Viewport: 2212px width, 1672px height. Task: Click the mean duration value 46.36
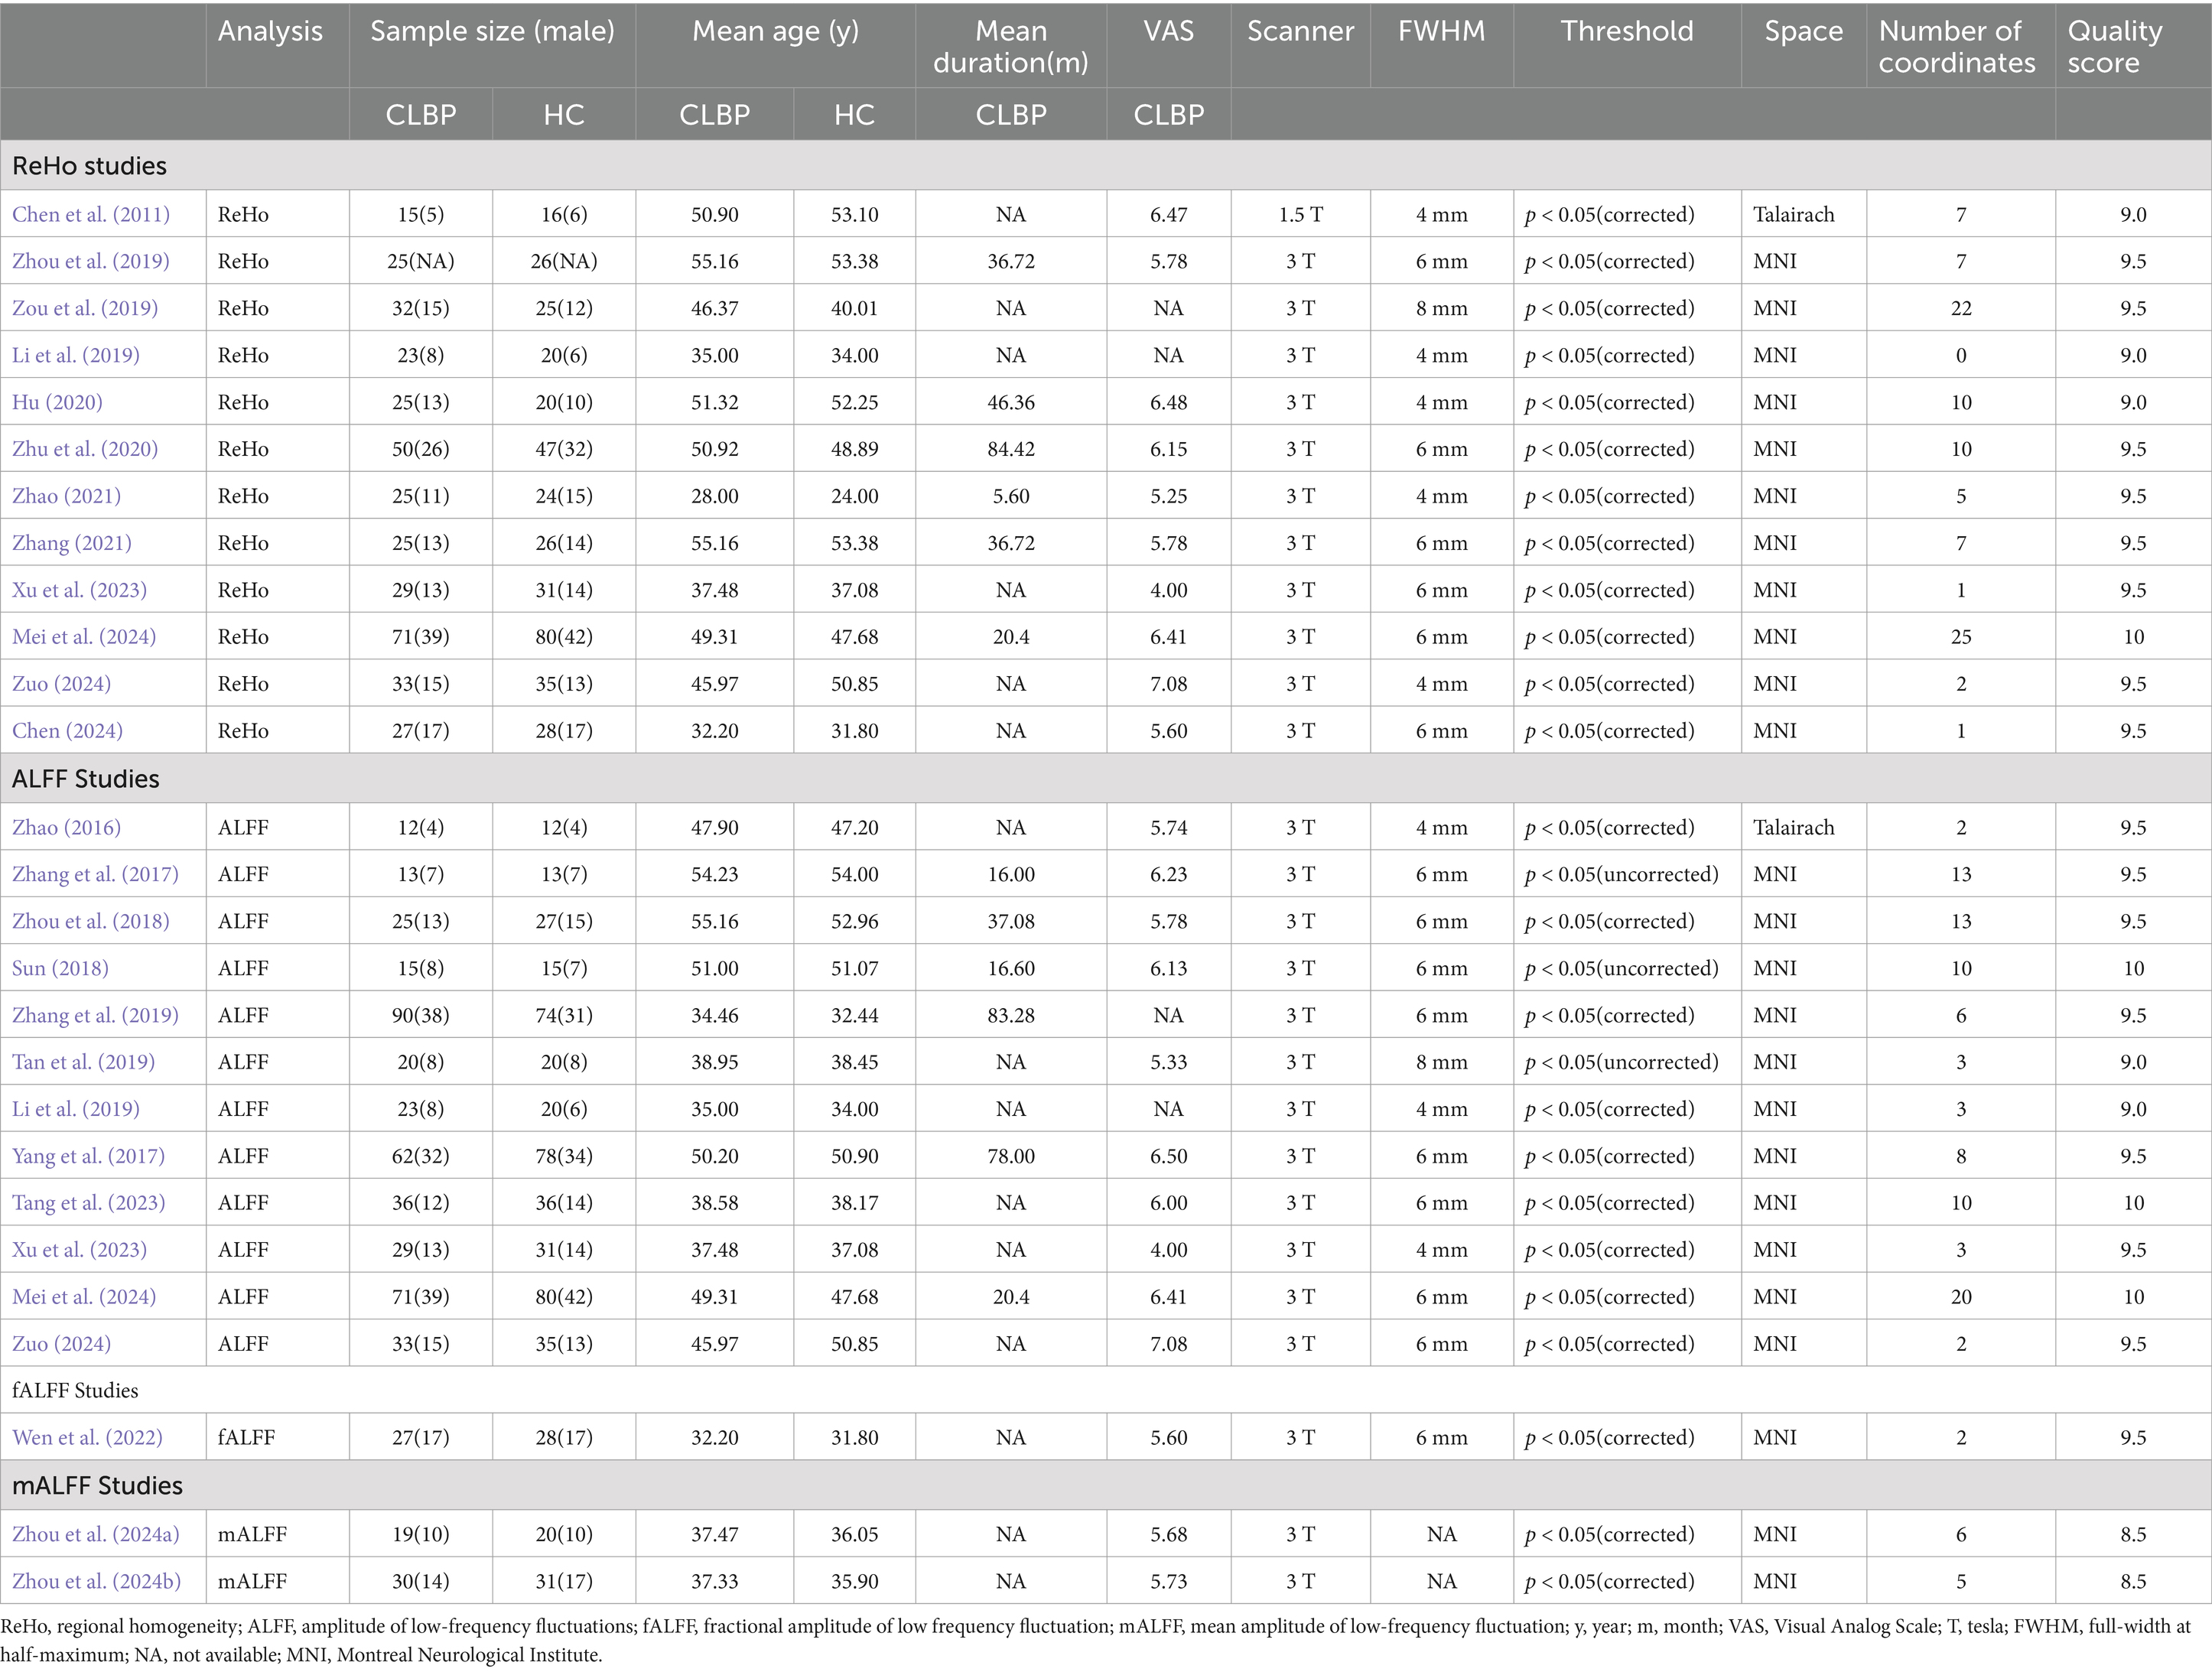(1011, 402)
